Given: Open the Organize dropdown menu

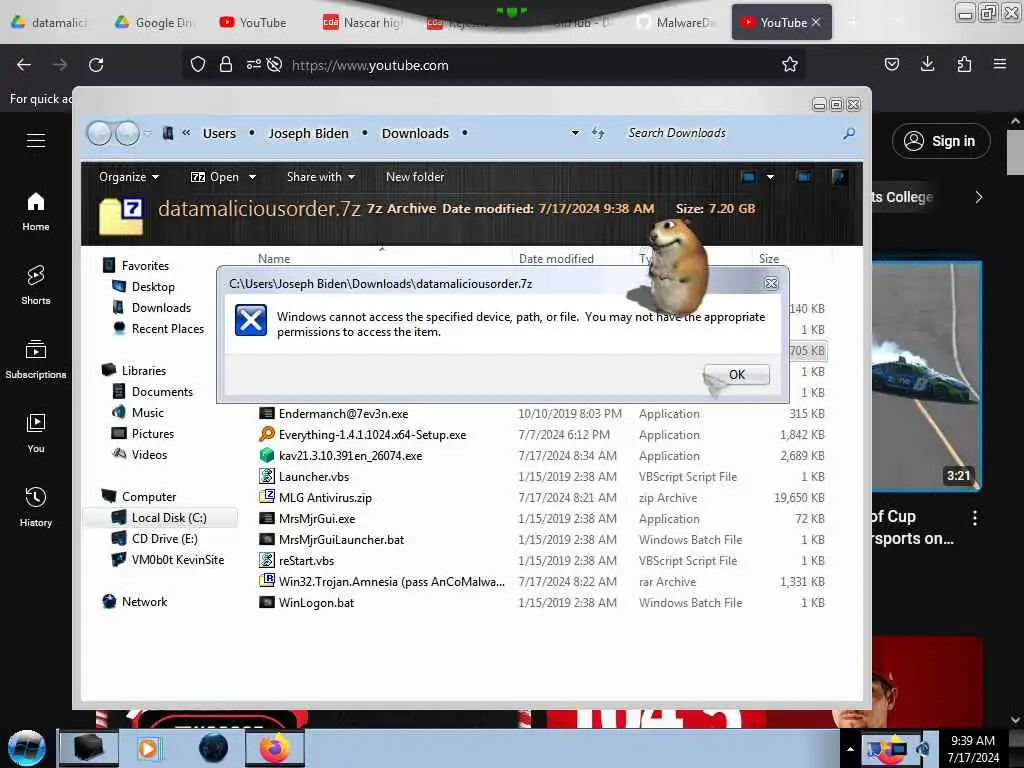Looking at the screenshot, I should (x=129, y=177).
